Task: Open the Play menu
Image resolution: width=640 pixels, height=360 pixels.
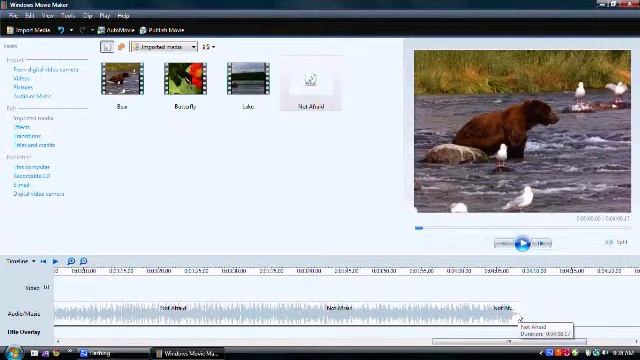Action: click(x=105, y=16)
